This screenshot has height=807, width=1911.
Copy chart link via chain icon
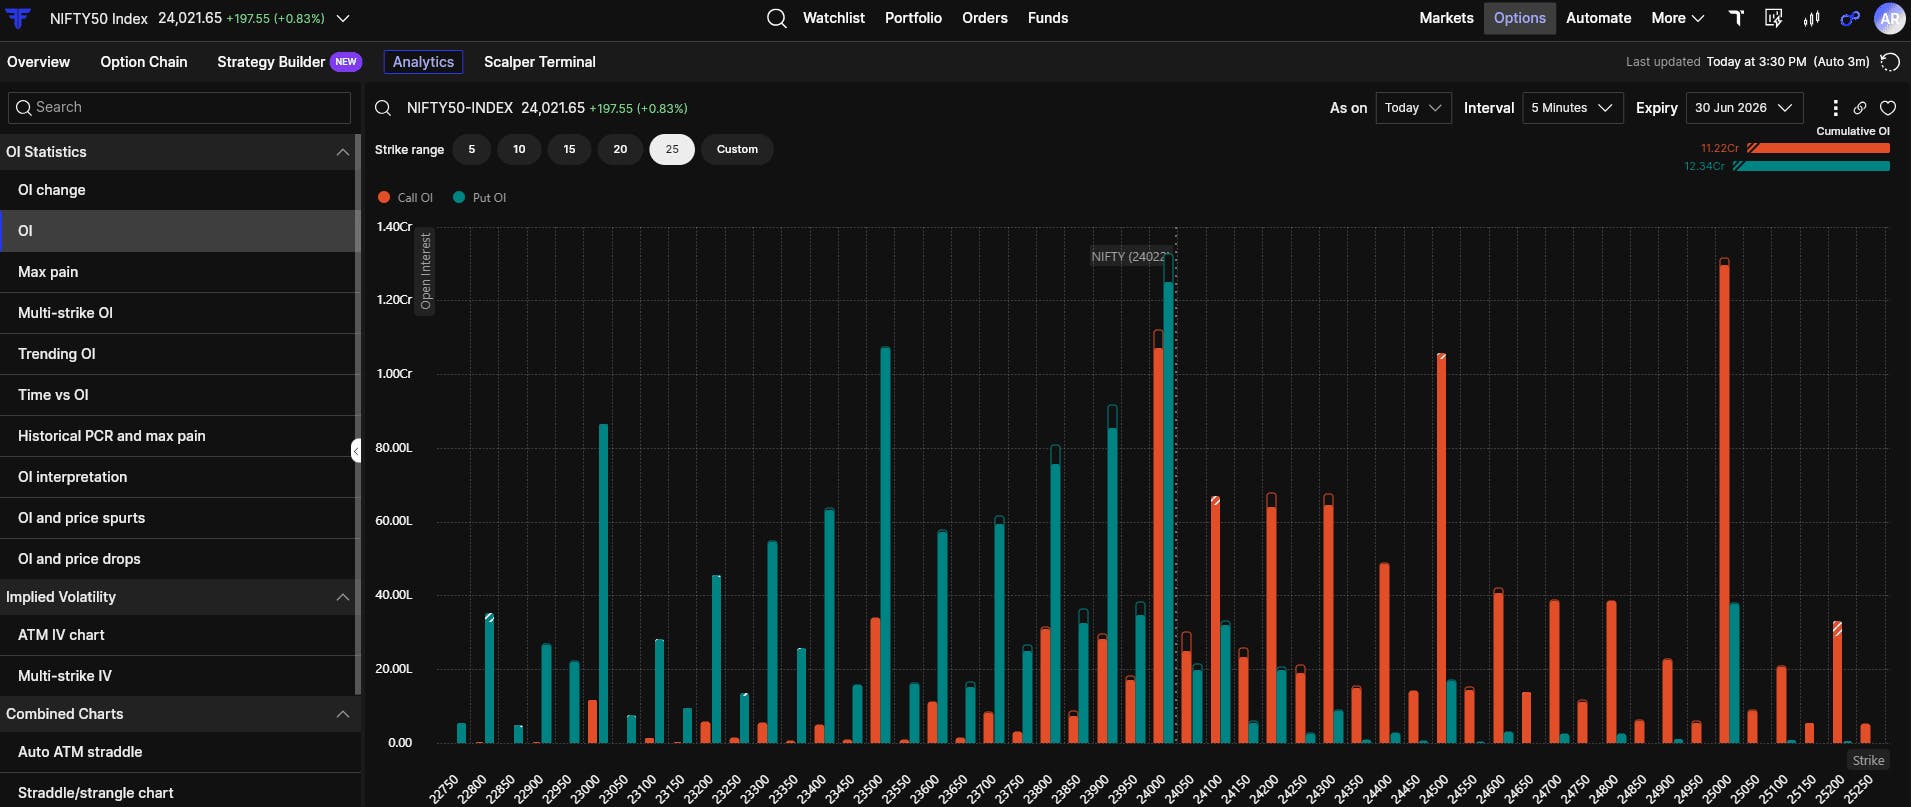[1860, 108]
